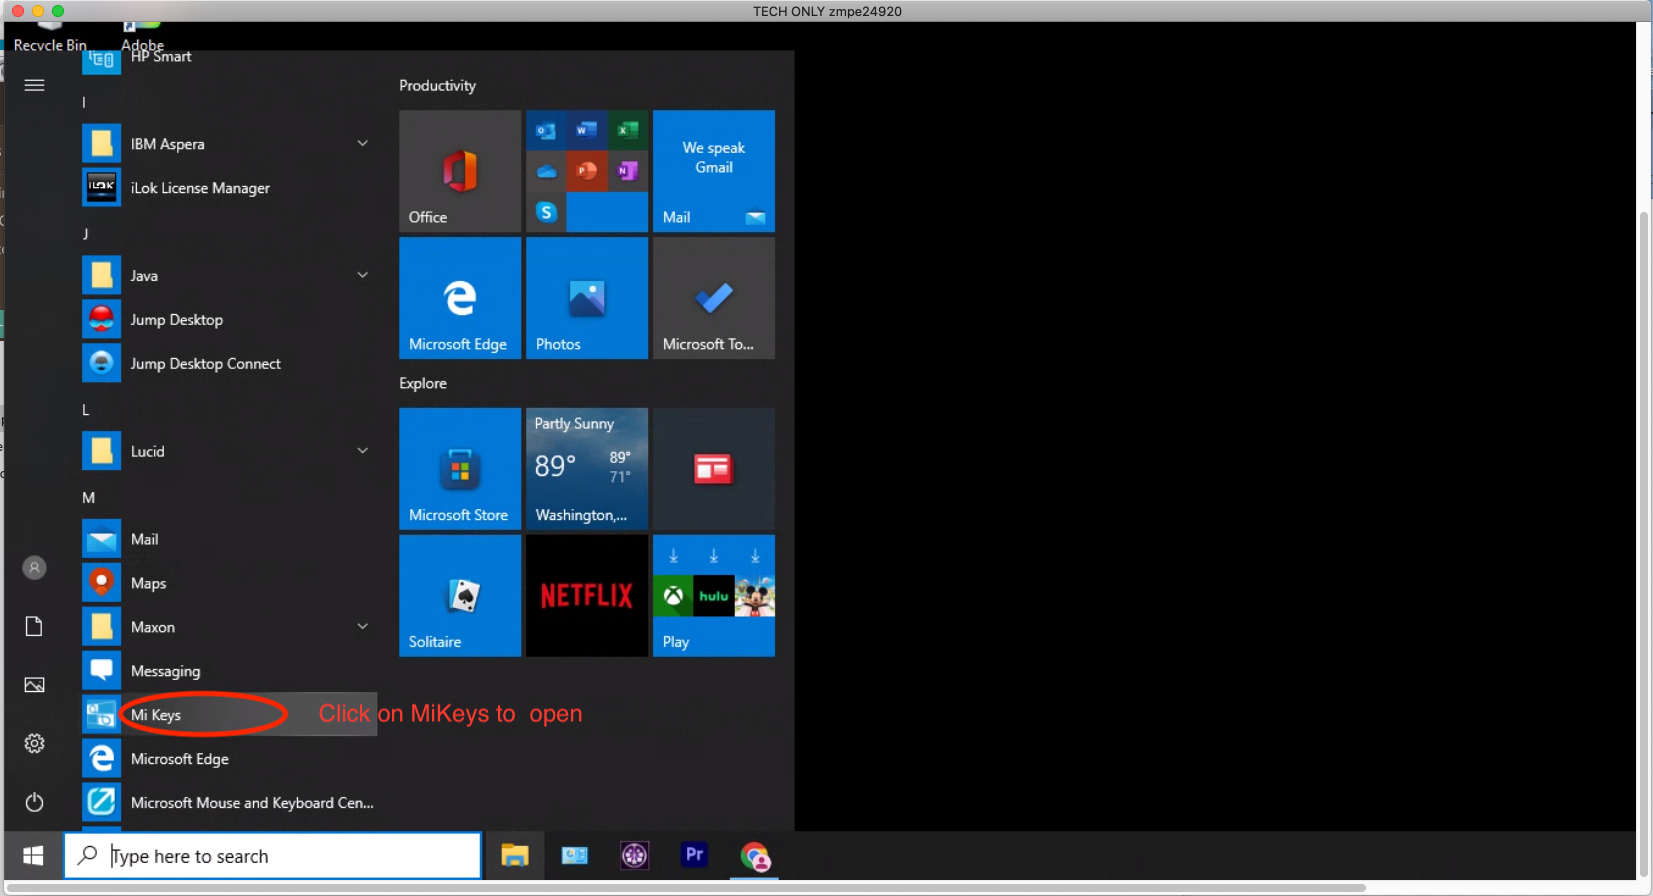1653x896 pixels.
Task: Click the Explore group header
Action: tap(423, 383)
